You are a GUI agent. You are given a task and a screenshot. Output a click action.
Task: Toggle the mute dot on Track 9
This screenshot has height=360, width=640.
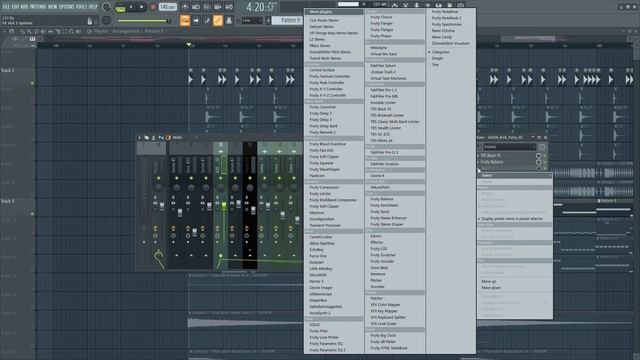pyautogui.click(x=32, y=214)
